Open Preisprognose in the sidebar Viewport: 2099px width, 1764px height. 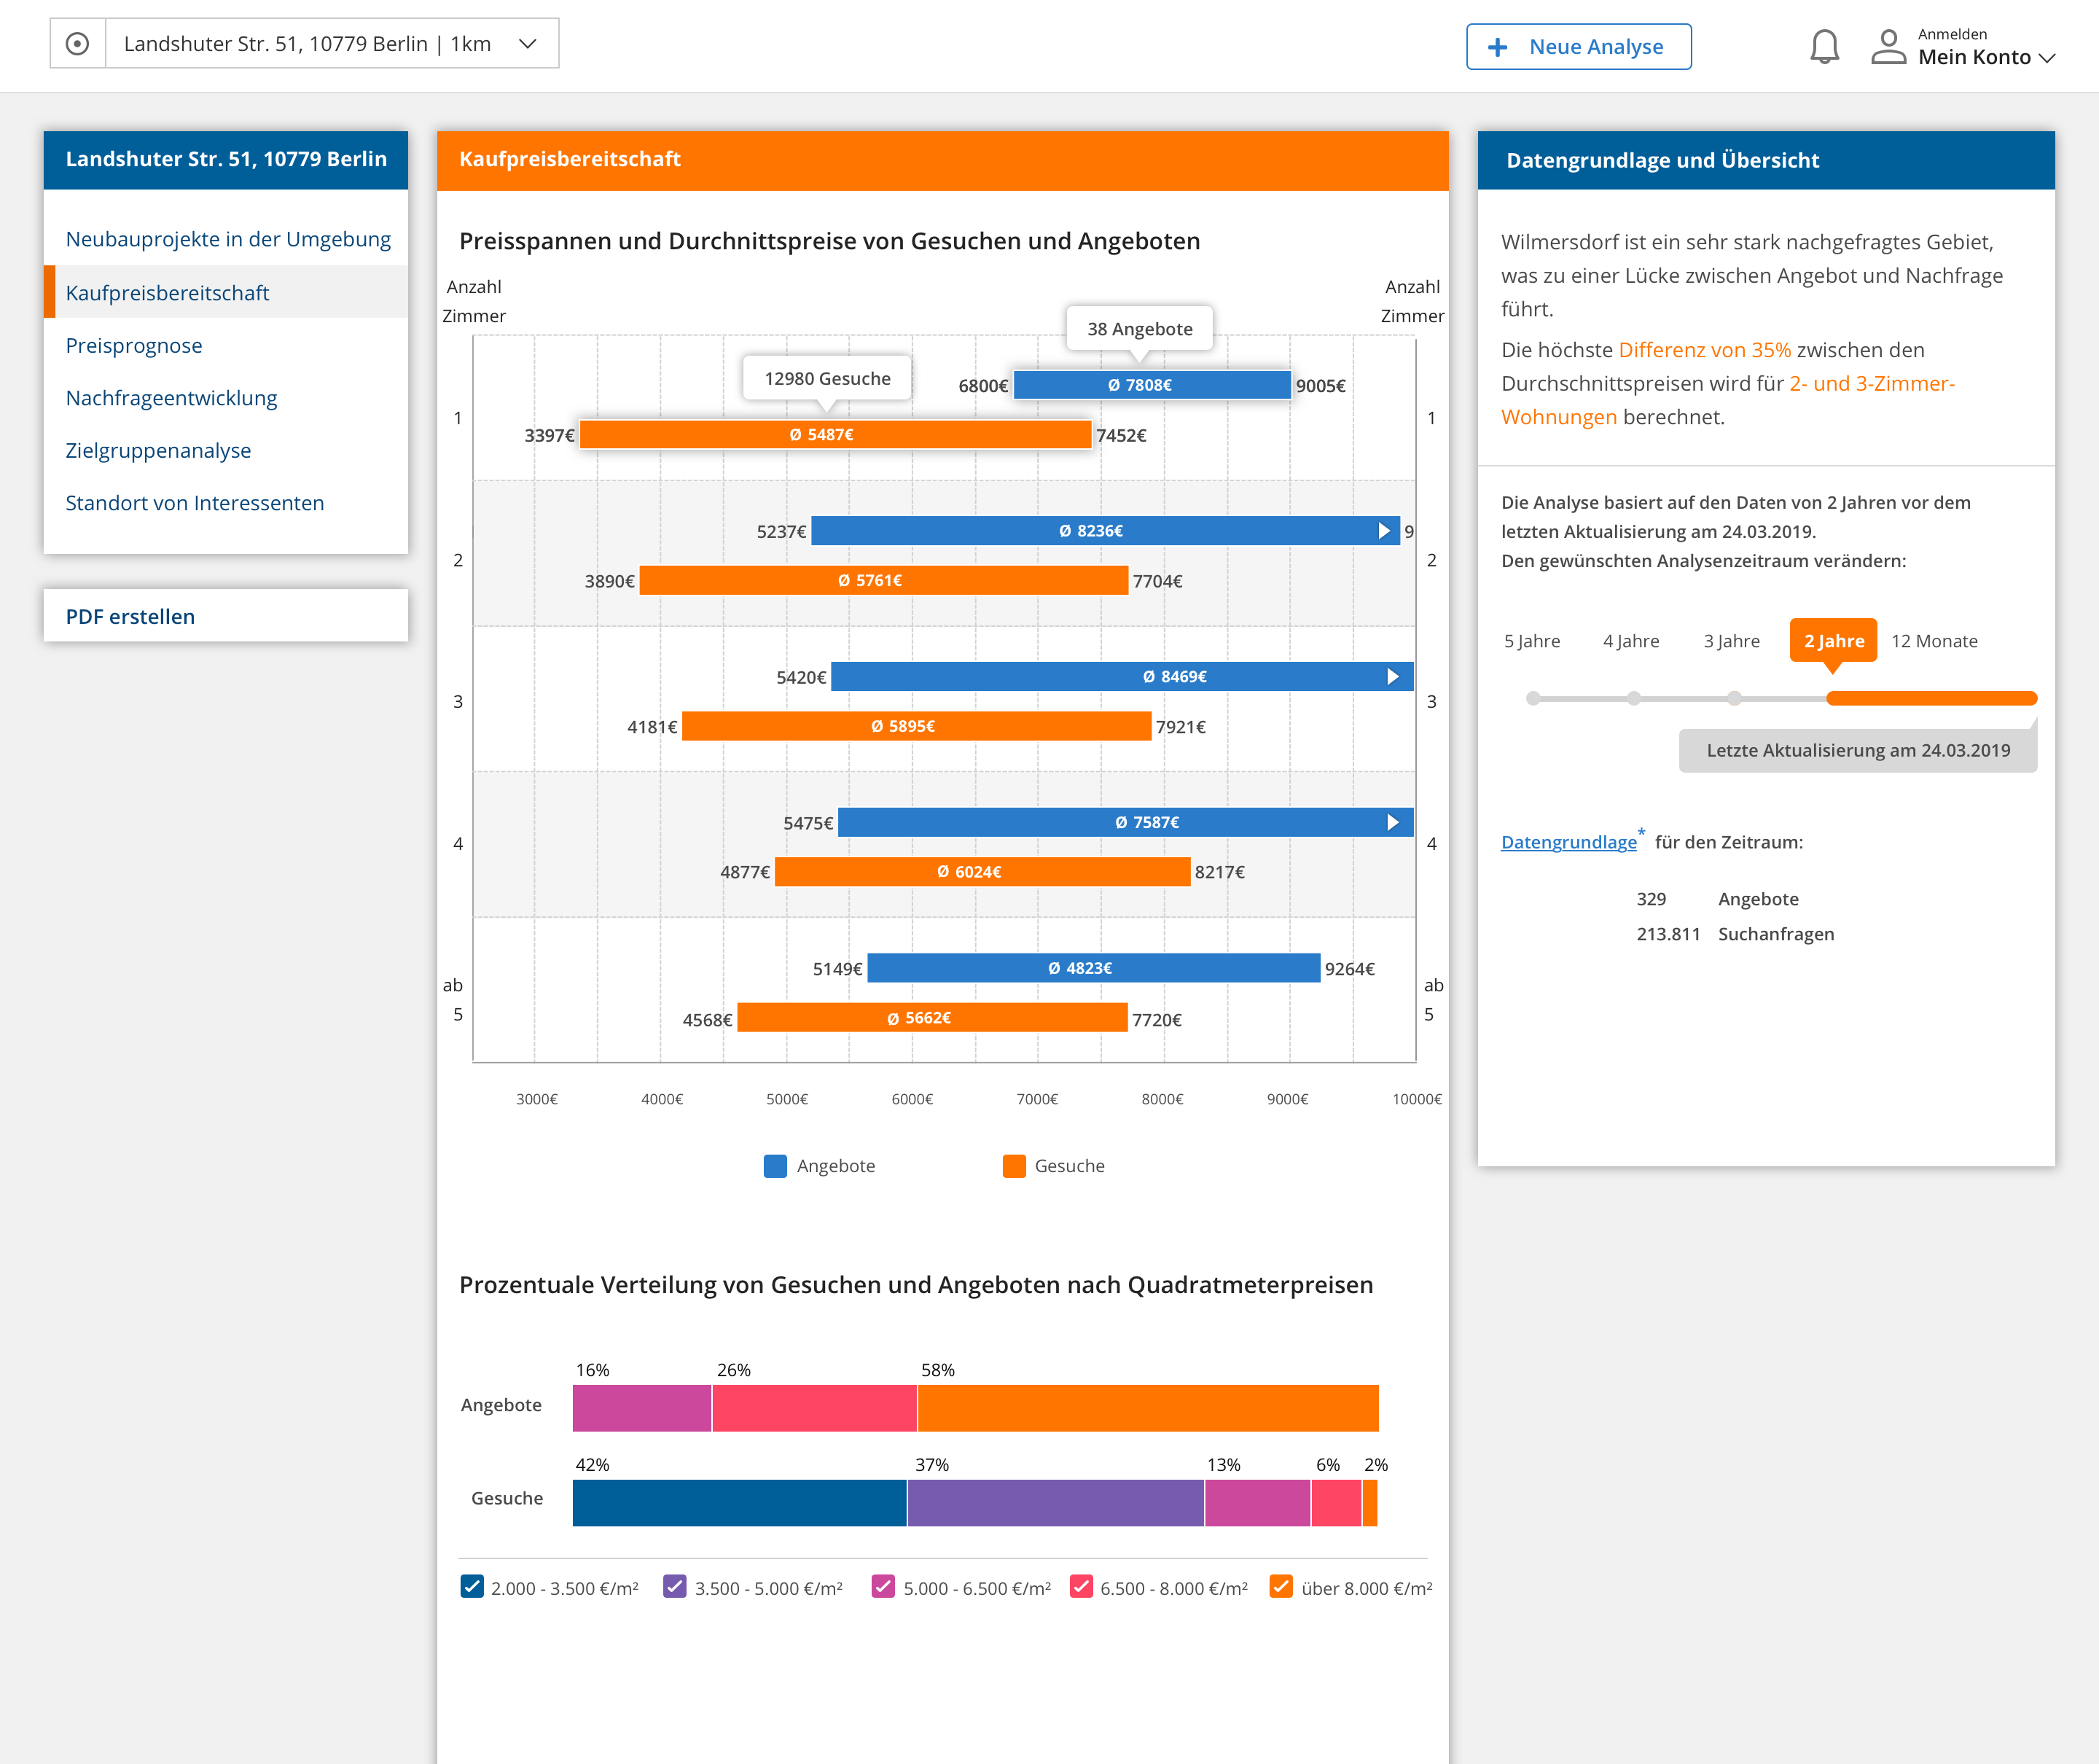[134, 346]
